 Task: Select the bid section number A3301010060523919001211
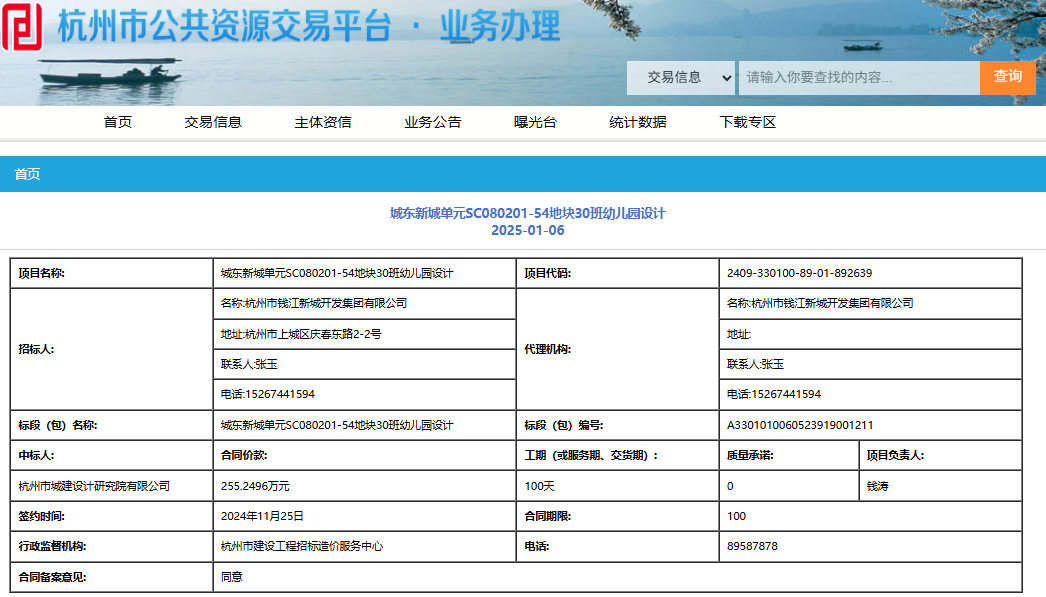point(800,425)
